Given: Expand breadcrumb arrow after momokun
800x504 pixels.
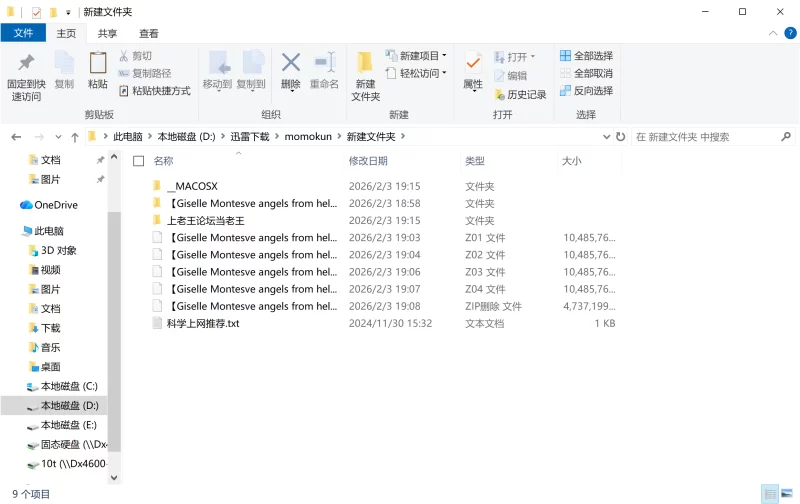Looking at the screenshot, I should (x=339, y=136).
